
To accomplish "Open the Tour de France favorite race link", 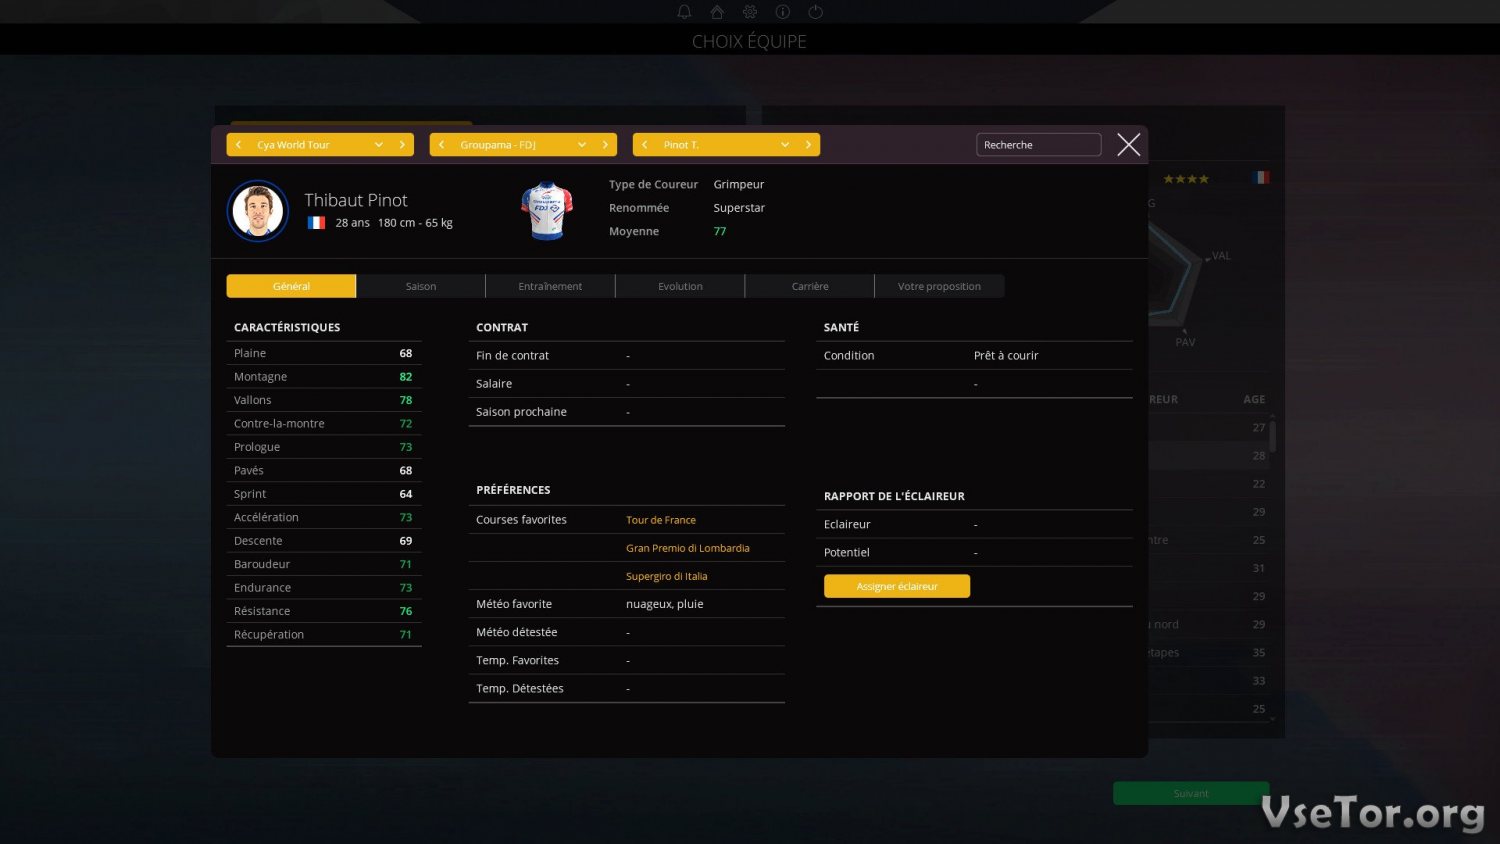I will (661, 520).
